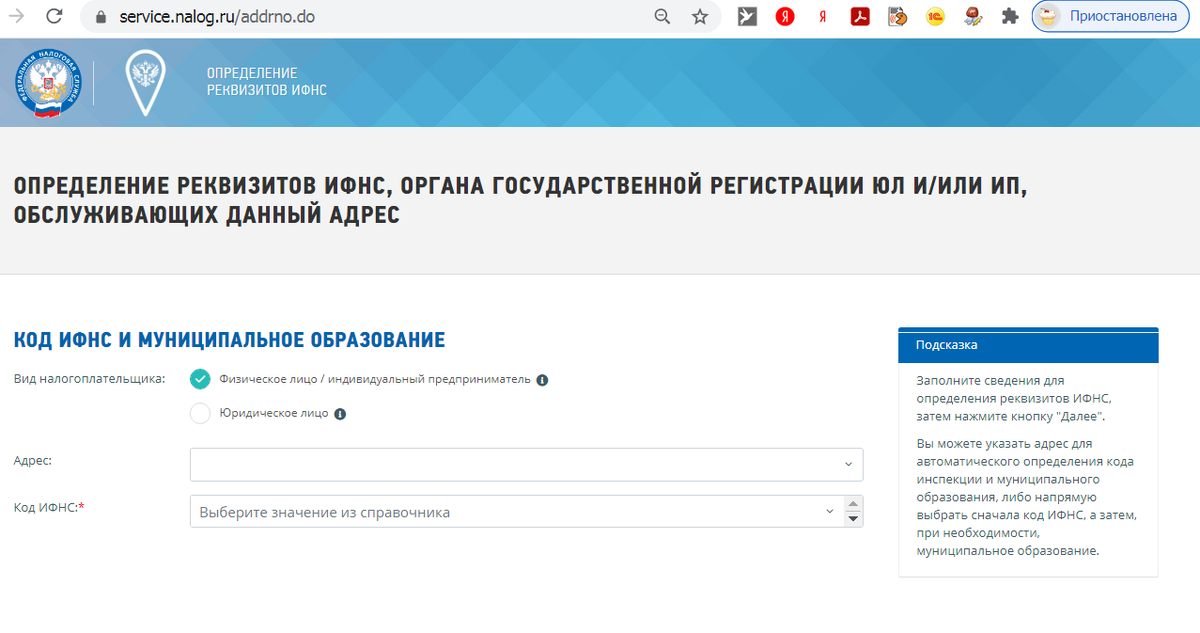The height and width of the screenshot is (633, 1200).
Task: Reload the page with the refresh icon
Action: pos(54,16)
